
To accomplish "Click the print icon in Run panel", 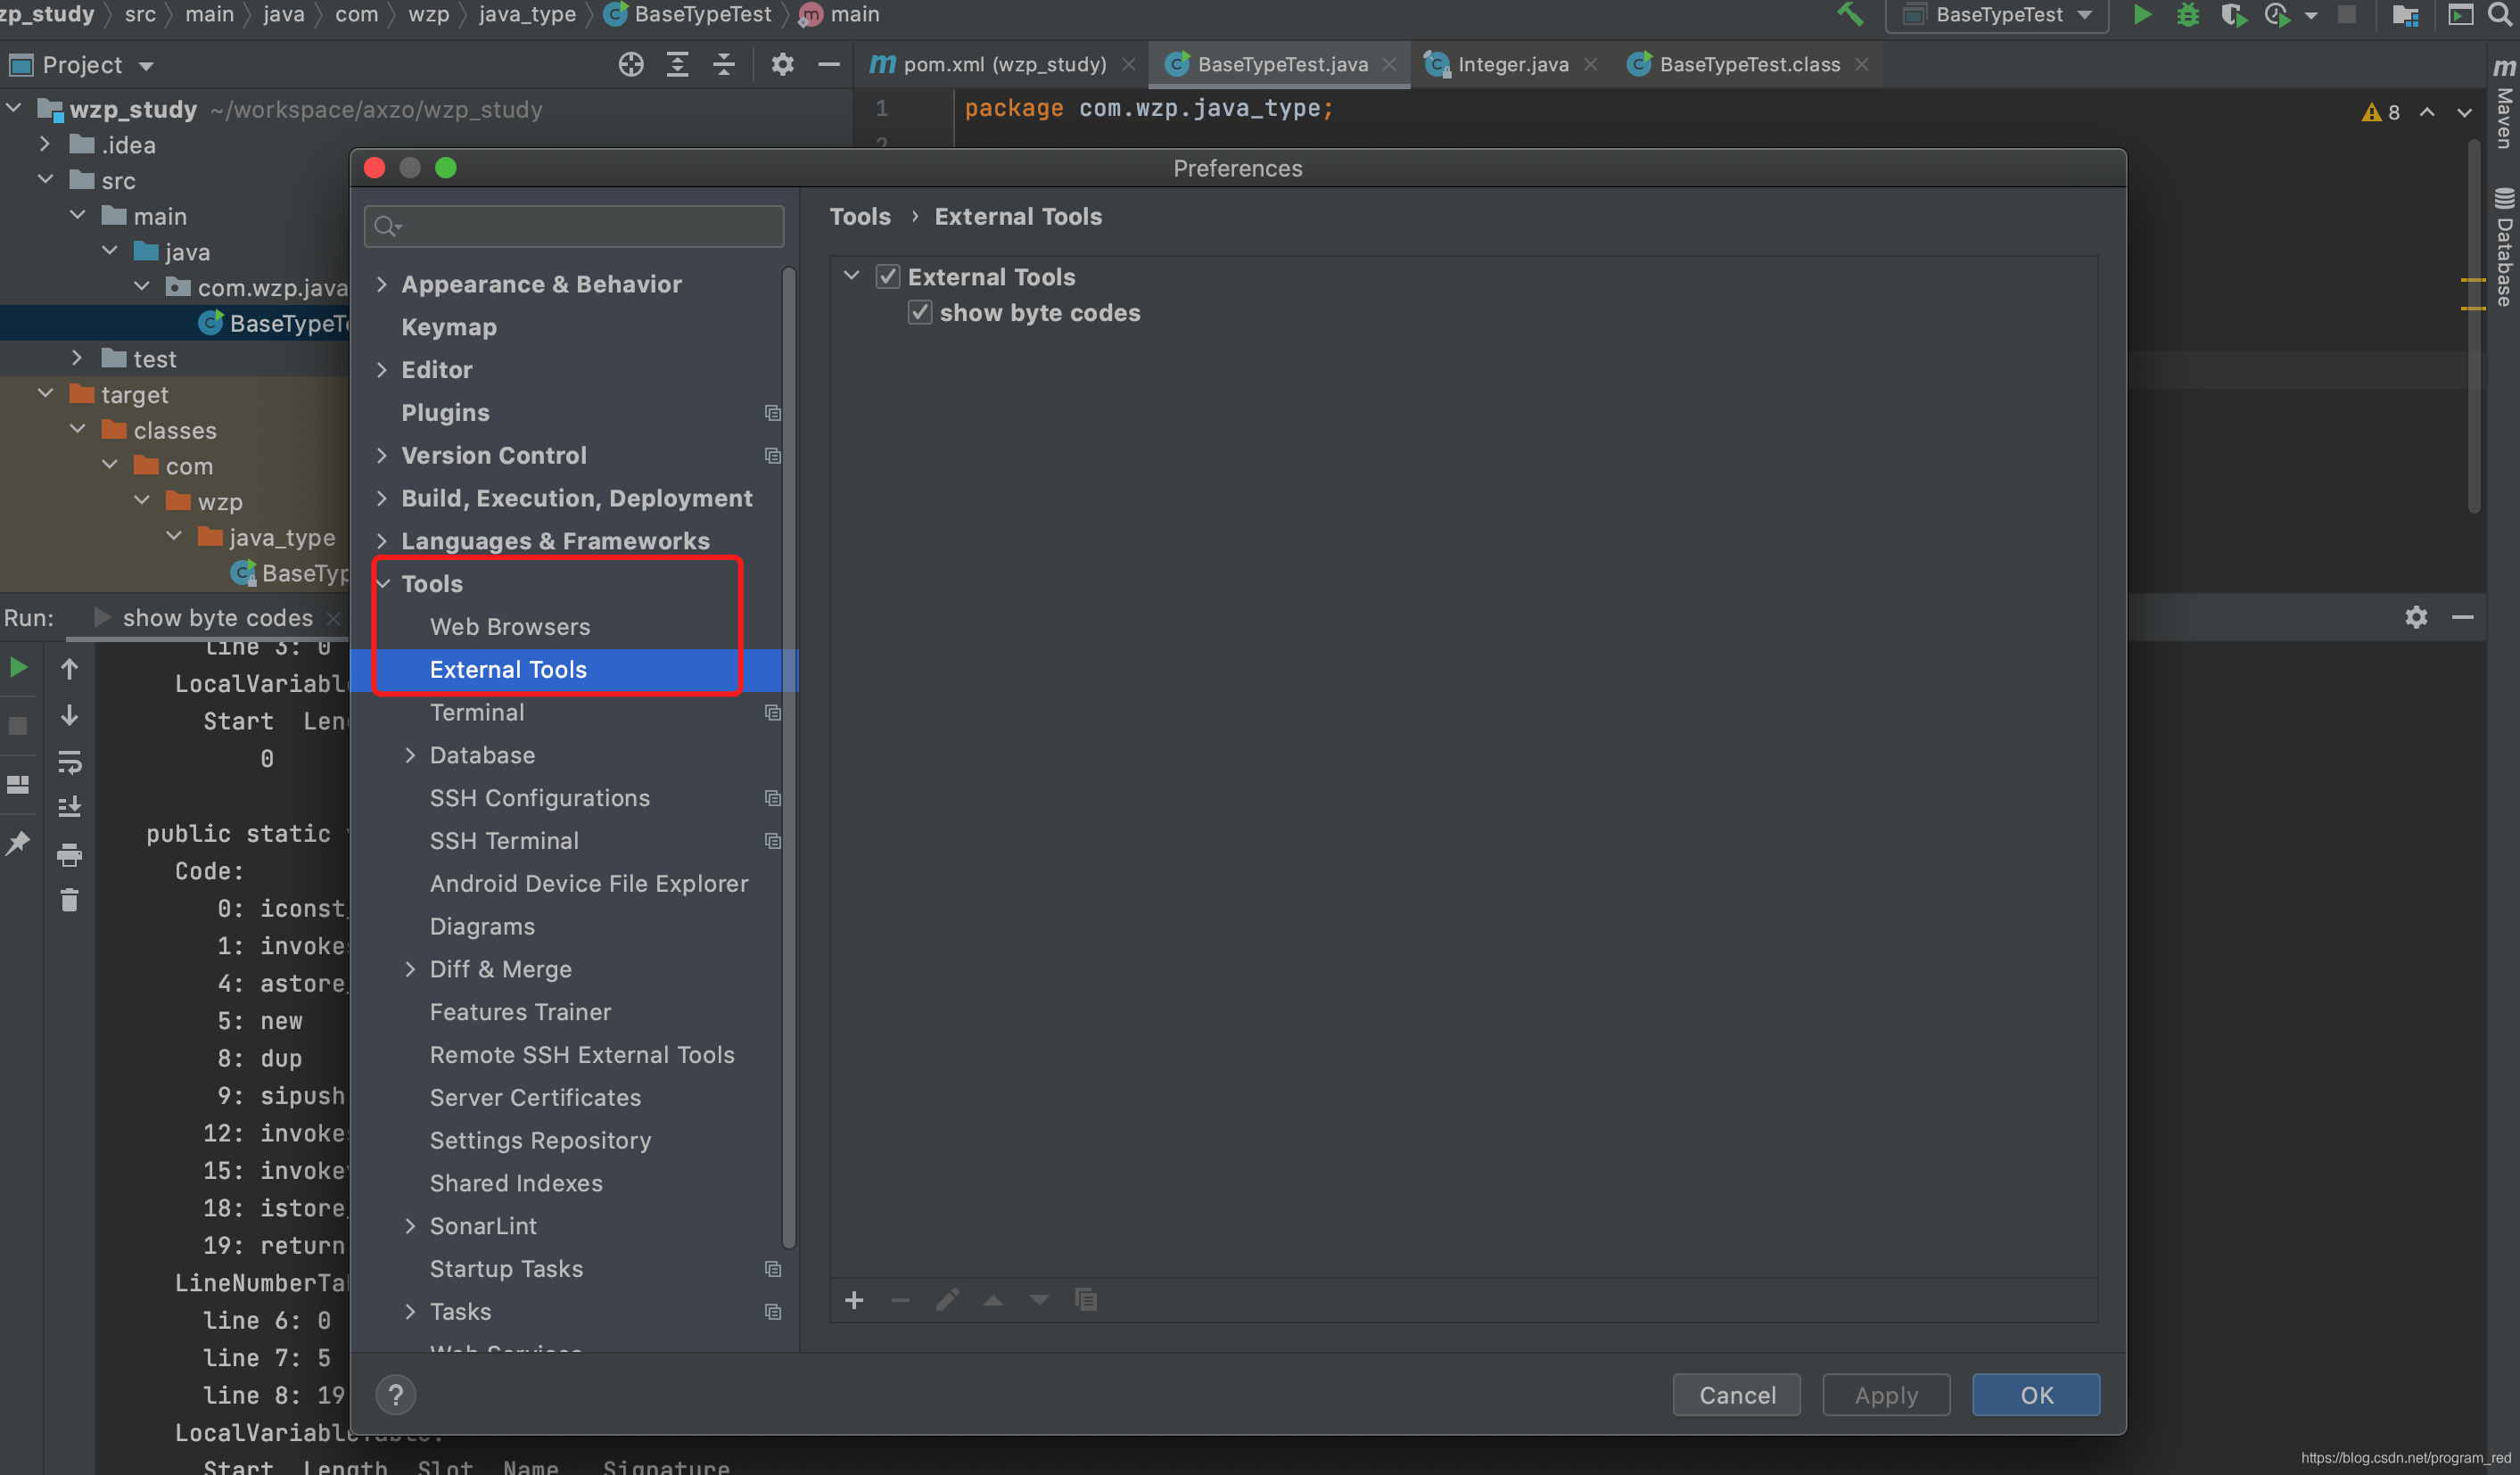I will (69, 855).
